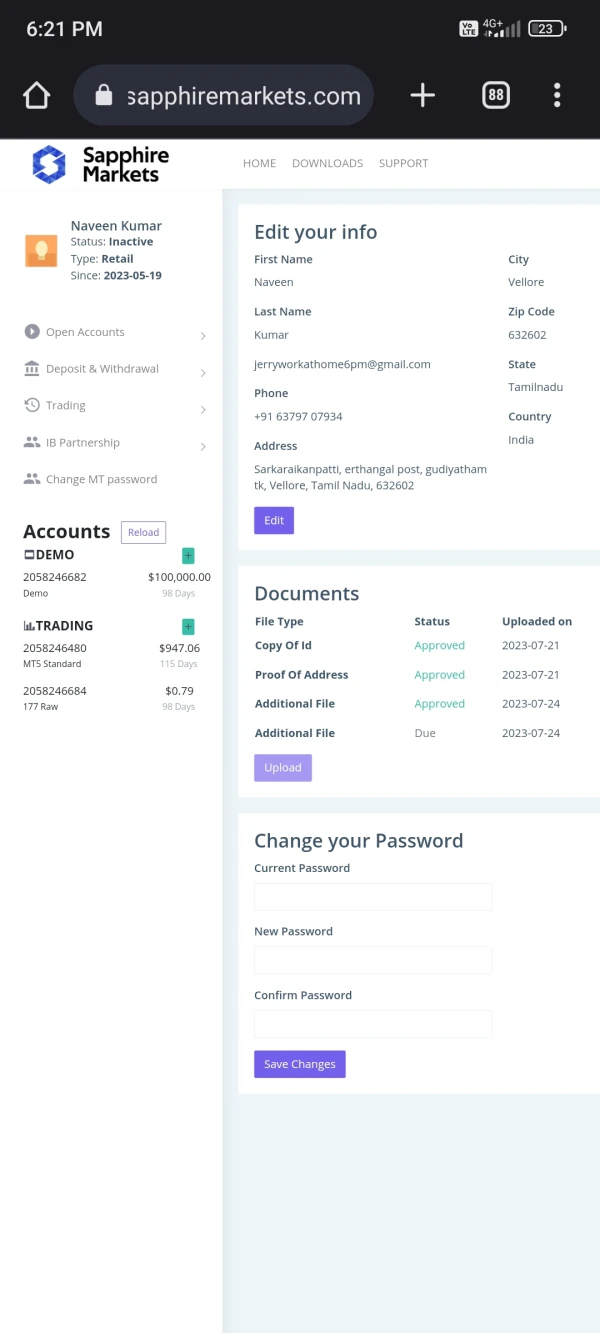Click the 2023-07-21 date for Proof Of Address
The image size is (600, 1333).
tap(531, 675)
